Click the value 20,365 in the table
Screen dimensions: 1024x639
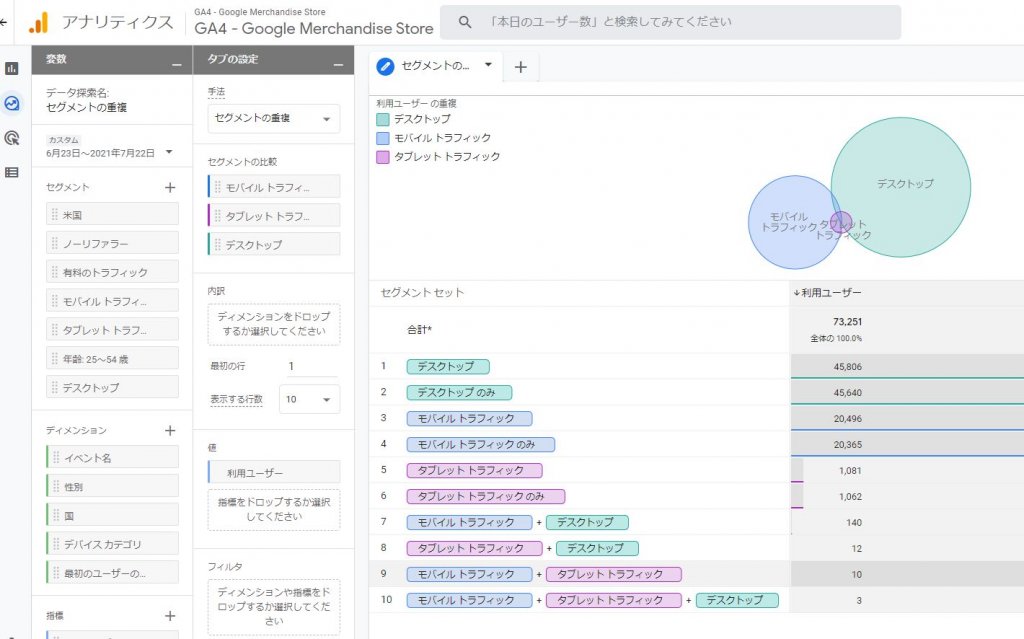tap(847, 445)
